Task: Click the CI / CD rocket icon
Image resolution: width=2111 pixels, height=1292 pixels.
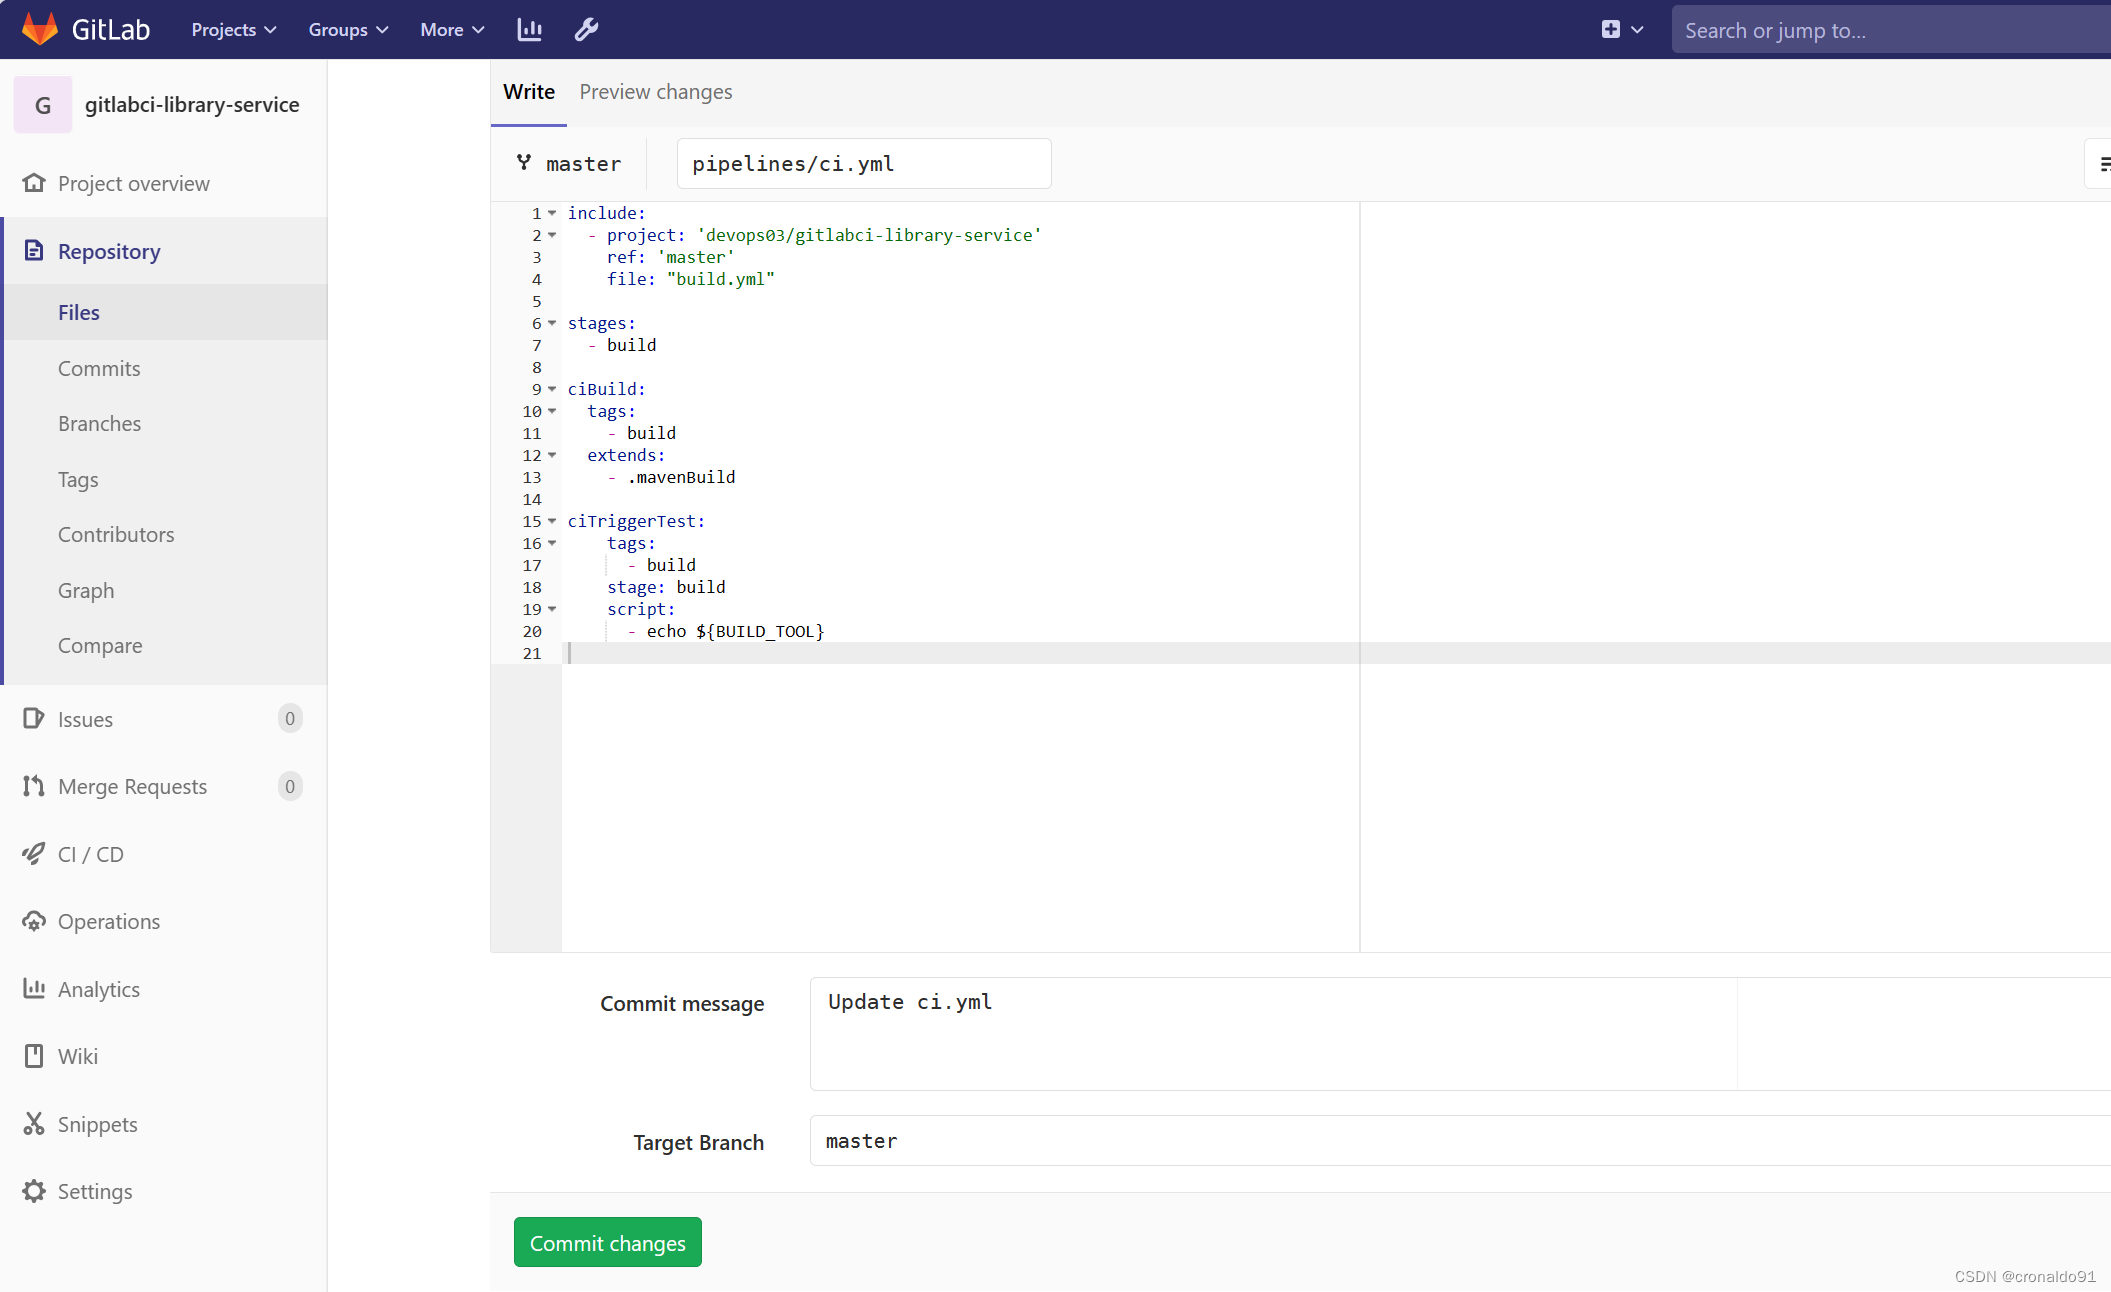Action: [34, 854]
